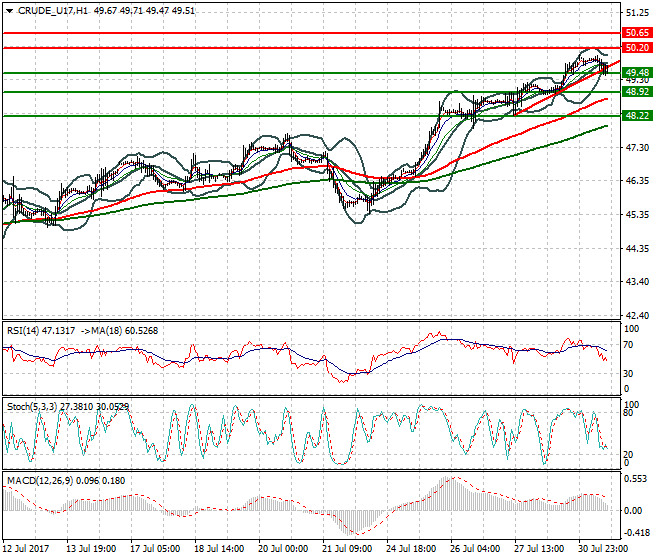
Task: Click the 30 Jul 23:00 time axis label
Action: pos(603,549)
